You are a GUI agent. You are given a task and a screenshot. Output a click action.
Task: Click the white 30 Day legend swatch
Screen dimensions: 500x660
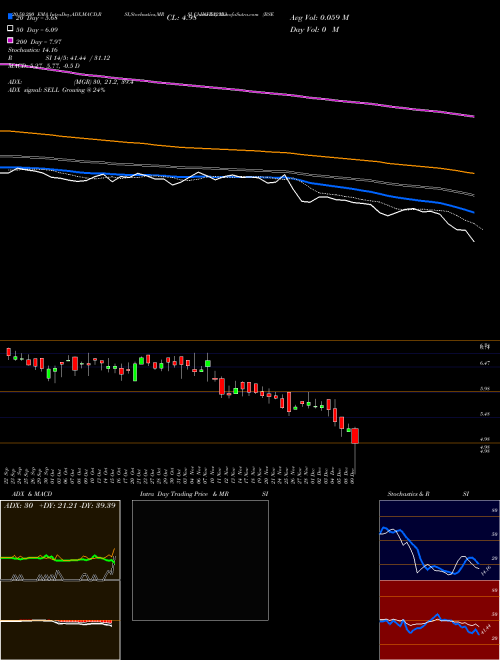click(10, 29)
